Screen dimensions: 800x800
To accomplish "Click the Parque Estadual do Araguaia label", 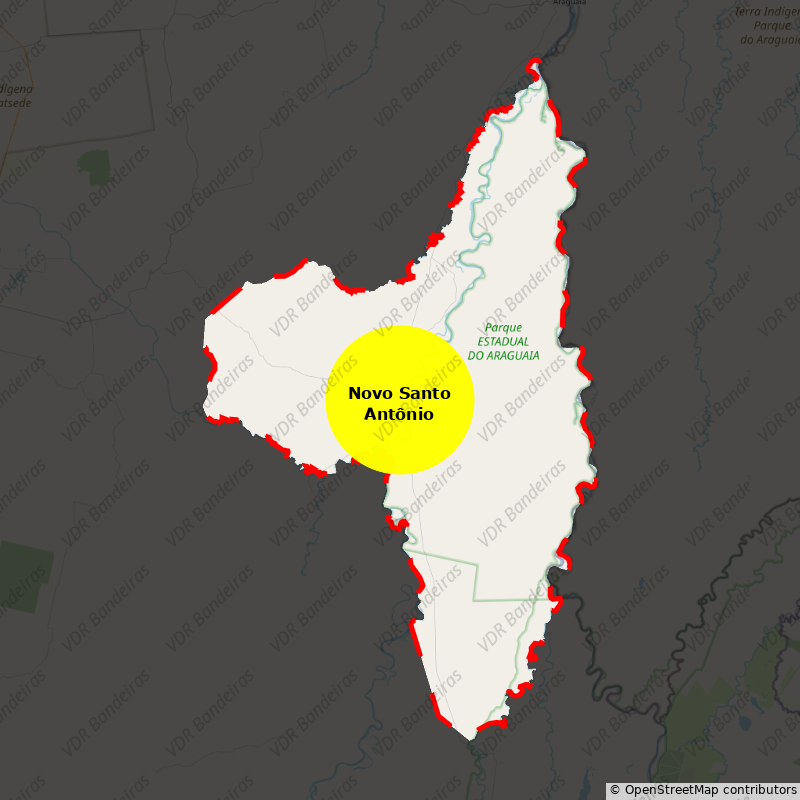I will [503, 341].
